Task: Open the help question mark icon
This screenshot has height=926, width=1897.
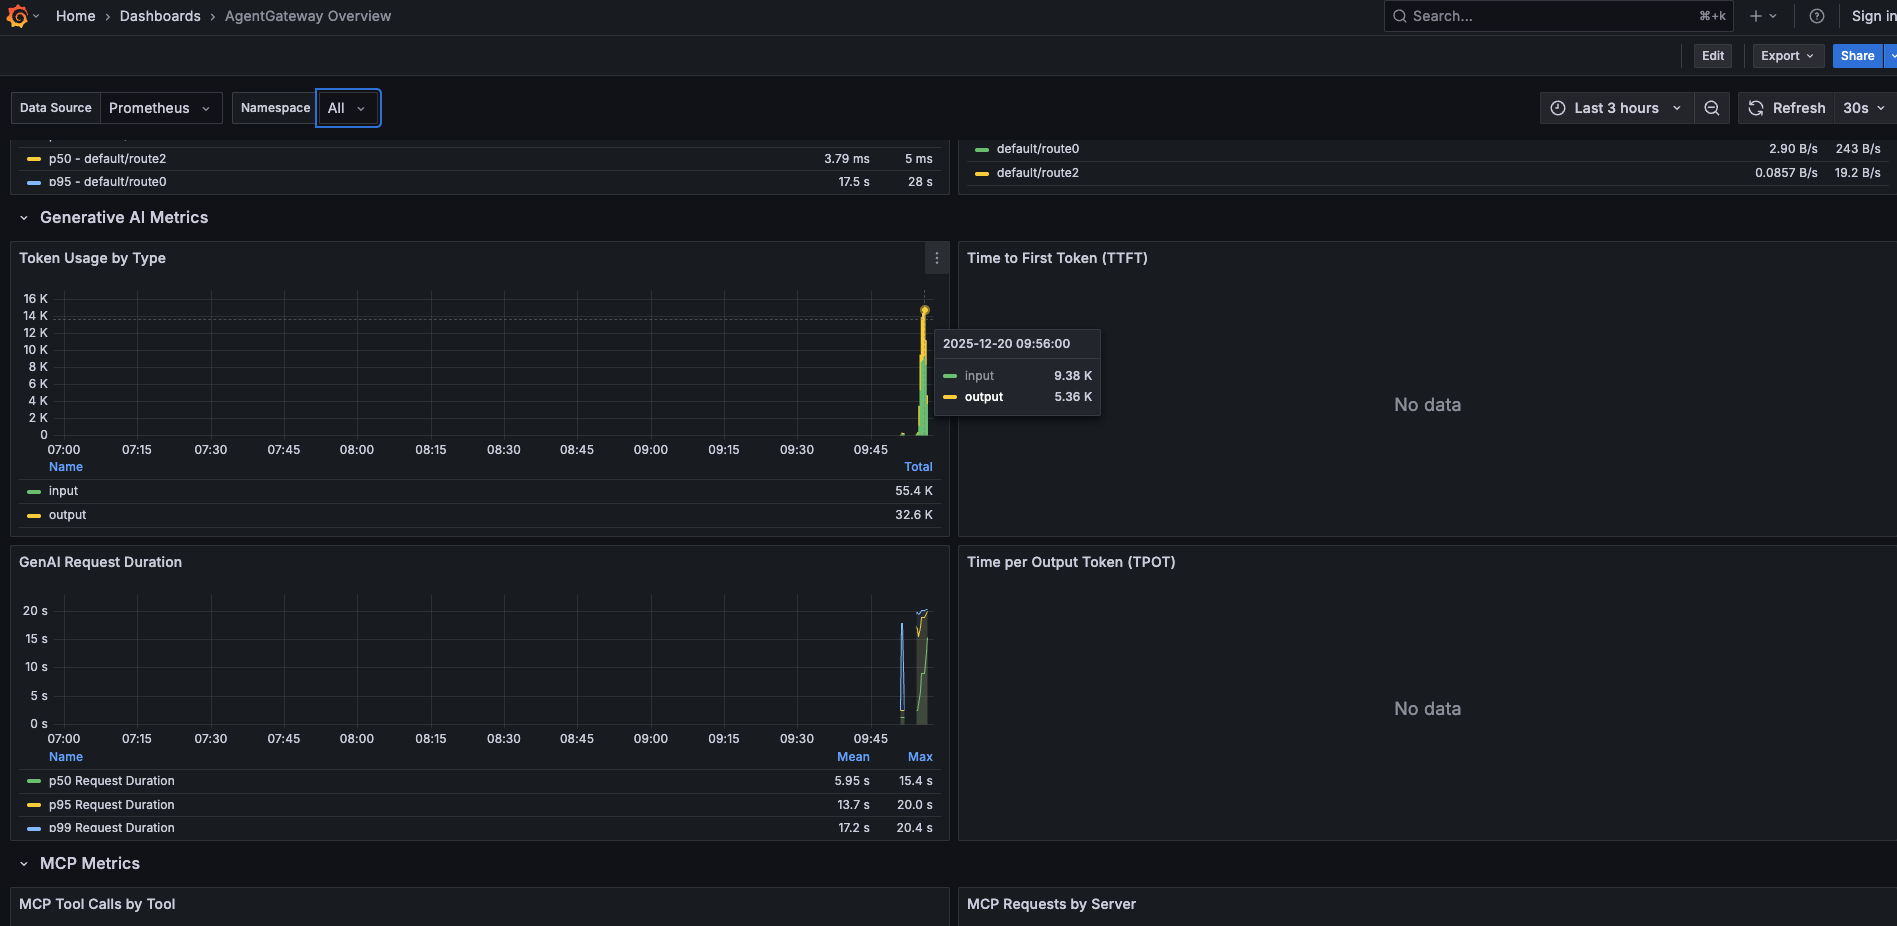Action: (x=1817, y=16)
